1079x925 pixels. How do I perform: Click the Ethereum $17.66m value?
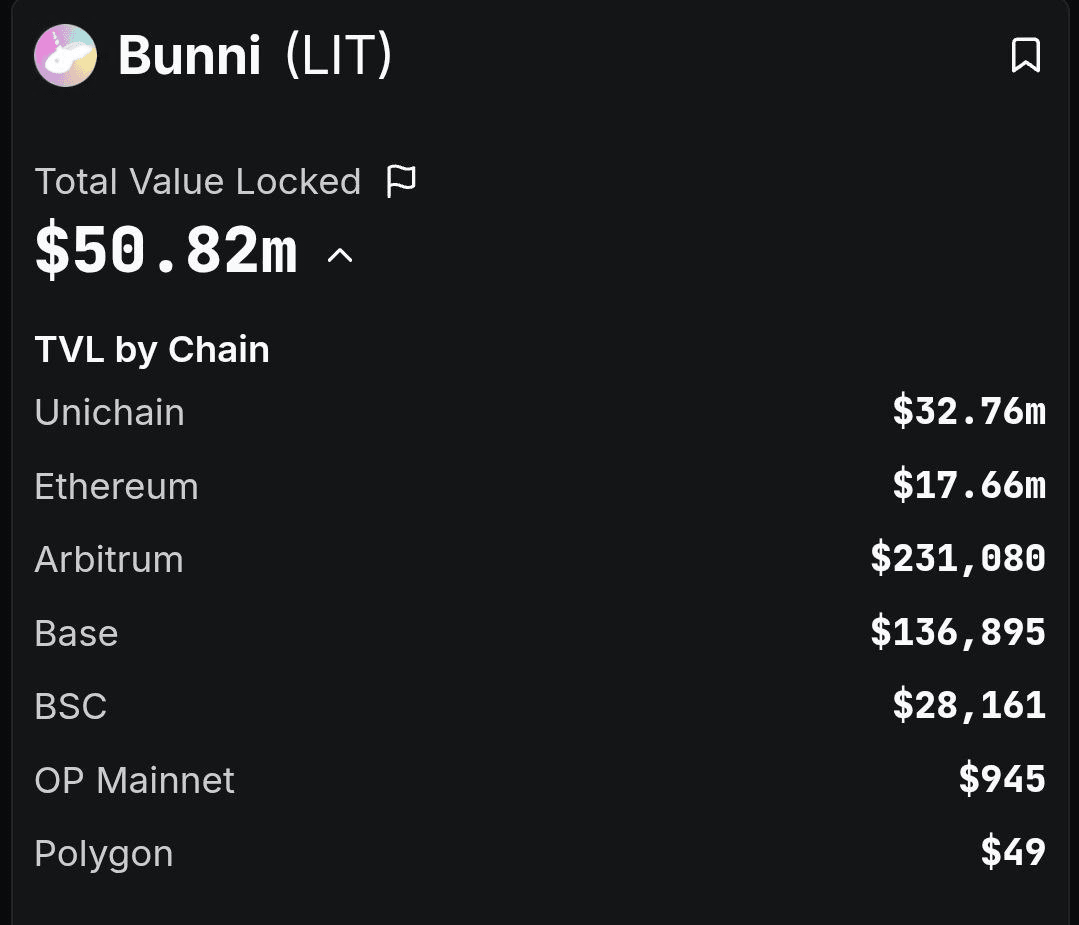coord(969,485)
